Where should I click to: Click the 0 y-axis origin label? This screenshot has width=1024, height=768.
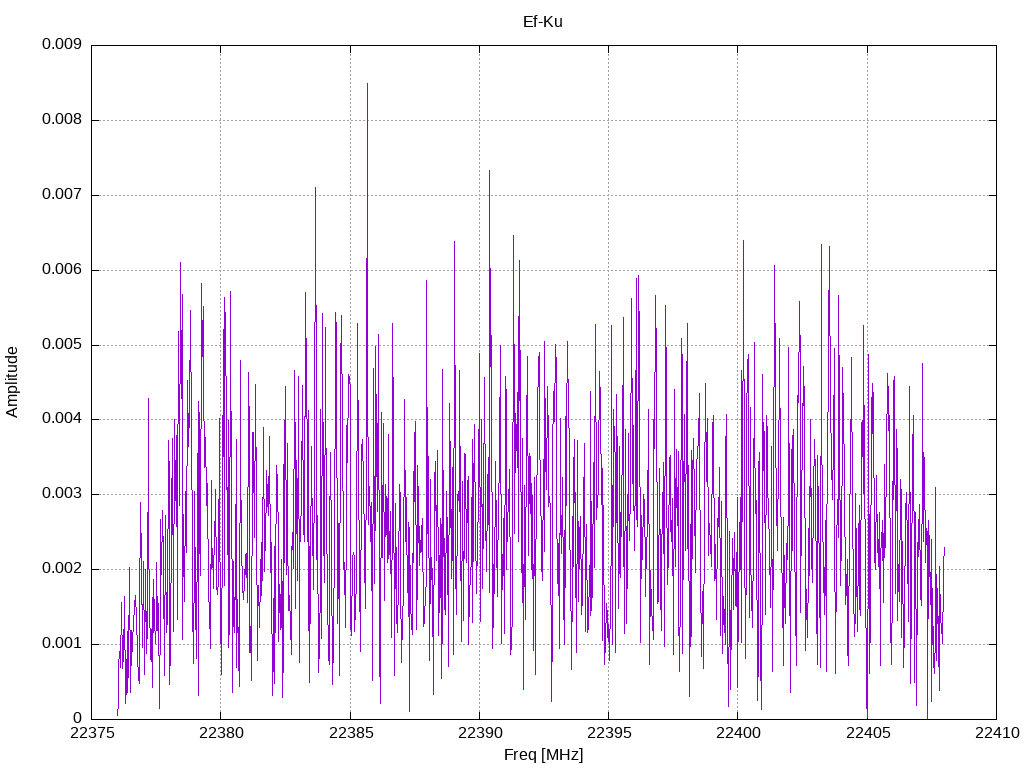click(78, 718)
